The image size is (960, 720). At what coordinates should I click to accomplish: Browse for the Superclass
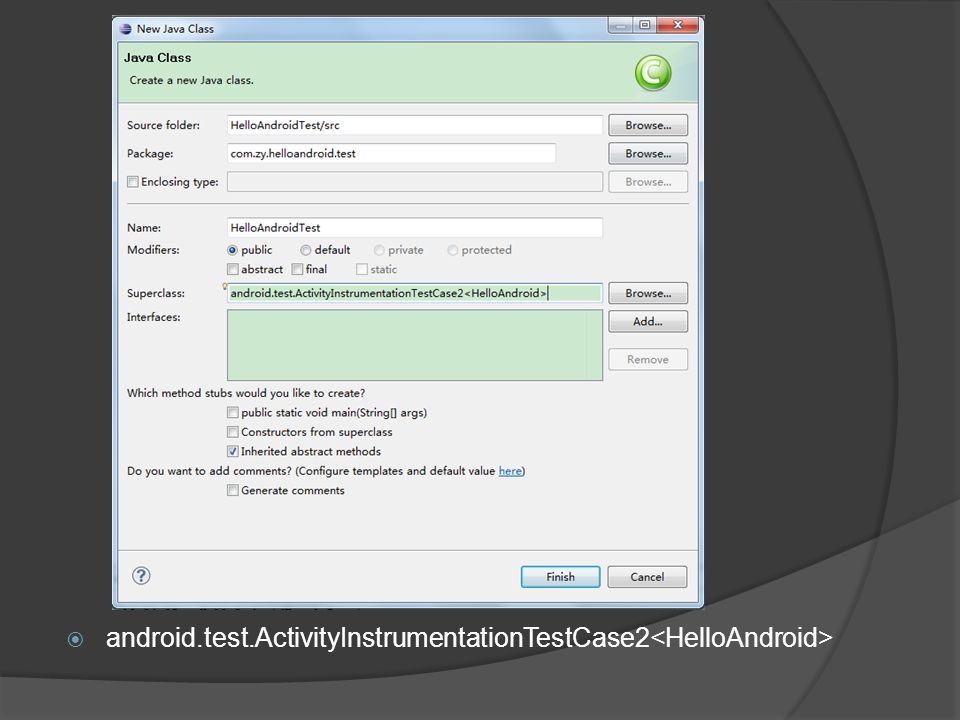pos(648,293)
